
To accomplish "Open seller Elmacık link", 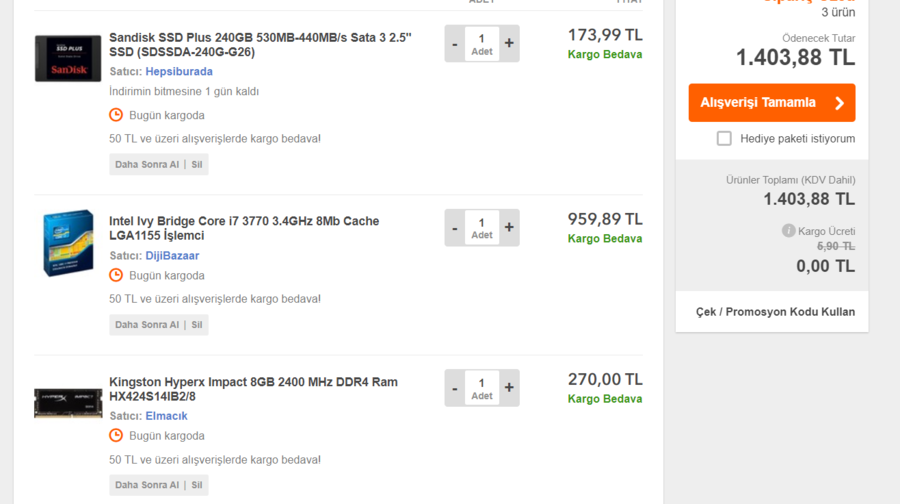I will [166, 416].
